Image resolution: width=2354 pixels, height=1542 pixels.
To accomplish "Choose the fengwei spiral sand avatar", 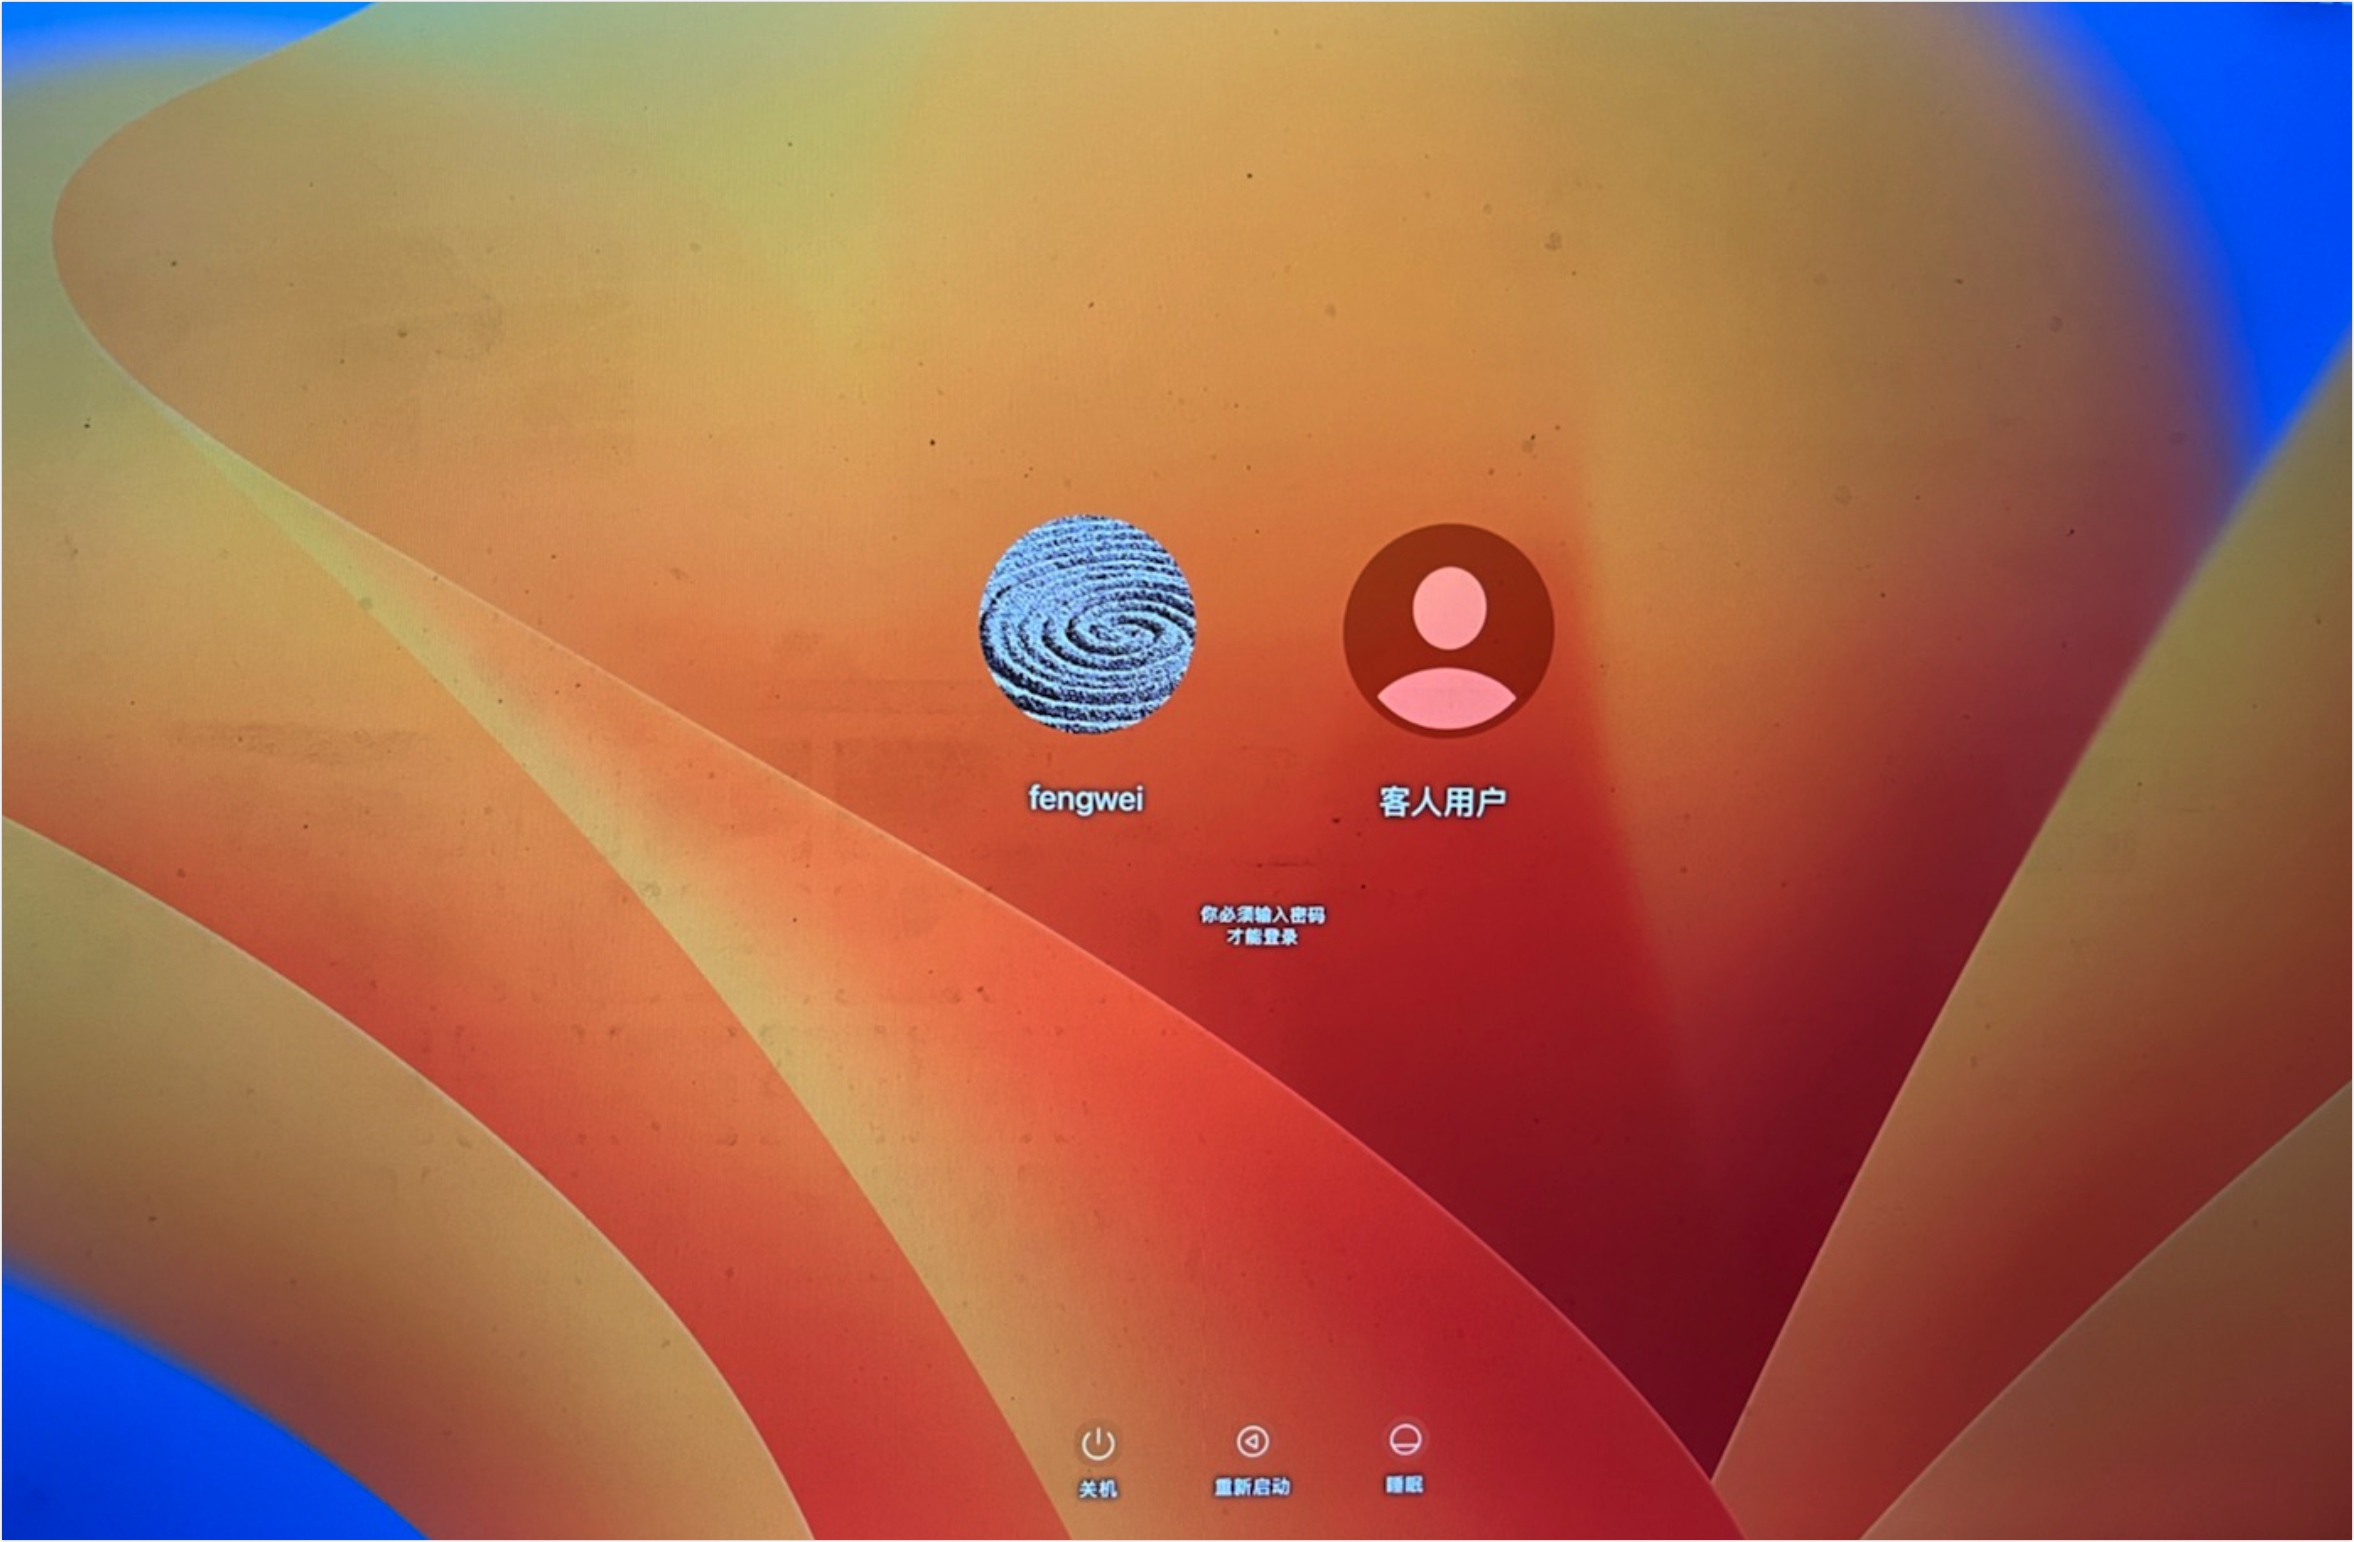I will pyautogui.click(x=1087, y=624).
